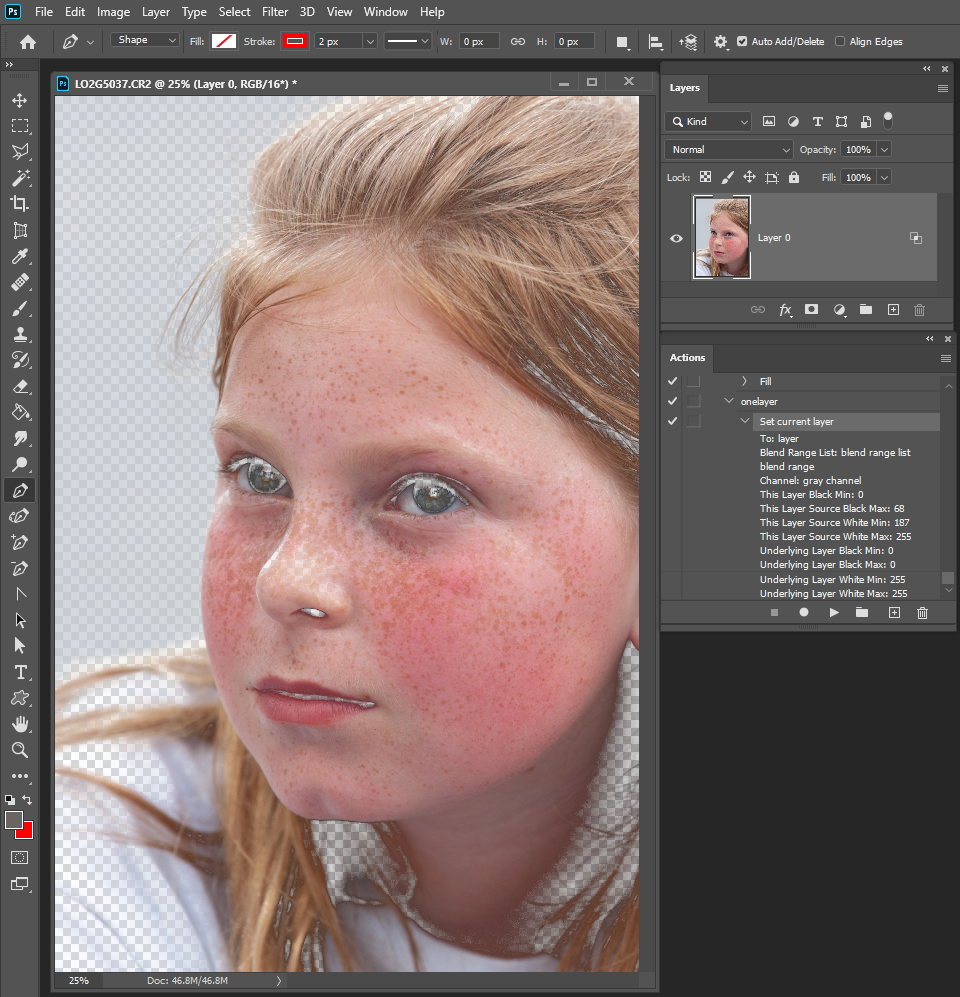This screenshot has width=960, height=997.
Task: Switch to the Horizontal Type tool
Action: click(20, 672)
